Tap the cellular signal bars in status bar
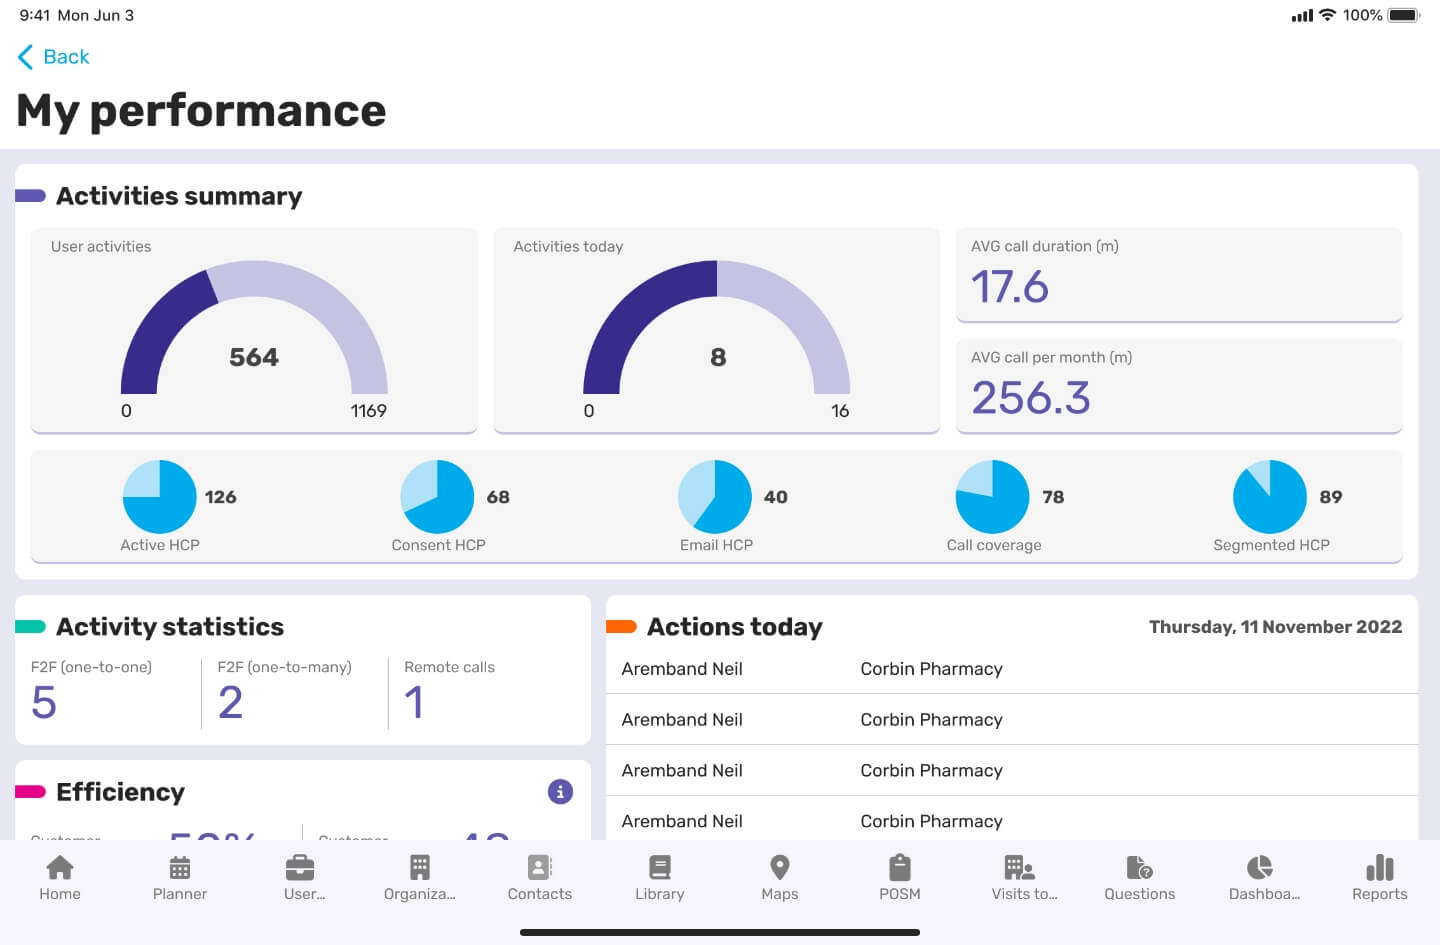 [x=1302, y=16]
